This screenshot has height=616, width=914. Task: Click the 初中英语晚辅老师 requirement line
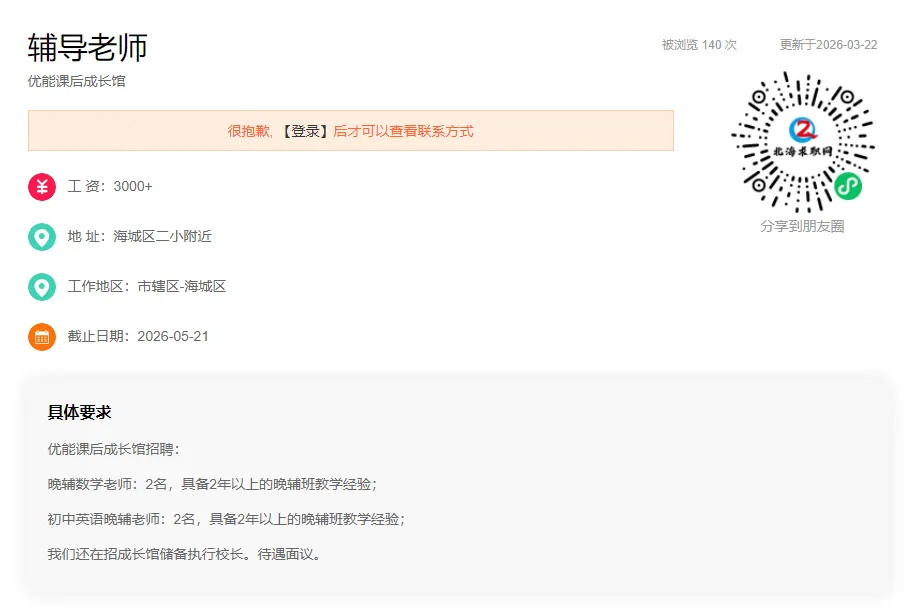pyautogui.click(x=226, y=519)
